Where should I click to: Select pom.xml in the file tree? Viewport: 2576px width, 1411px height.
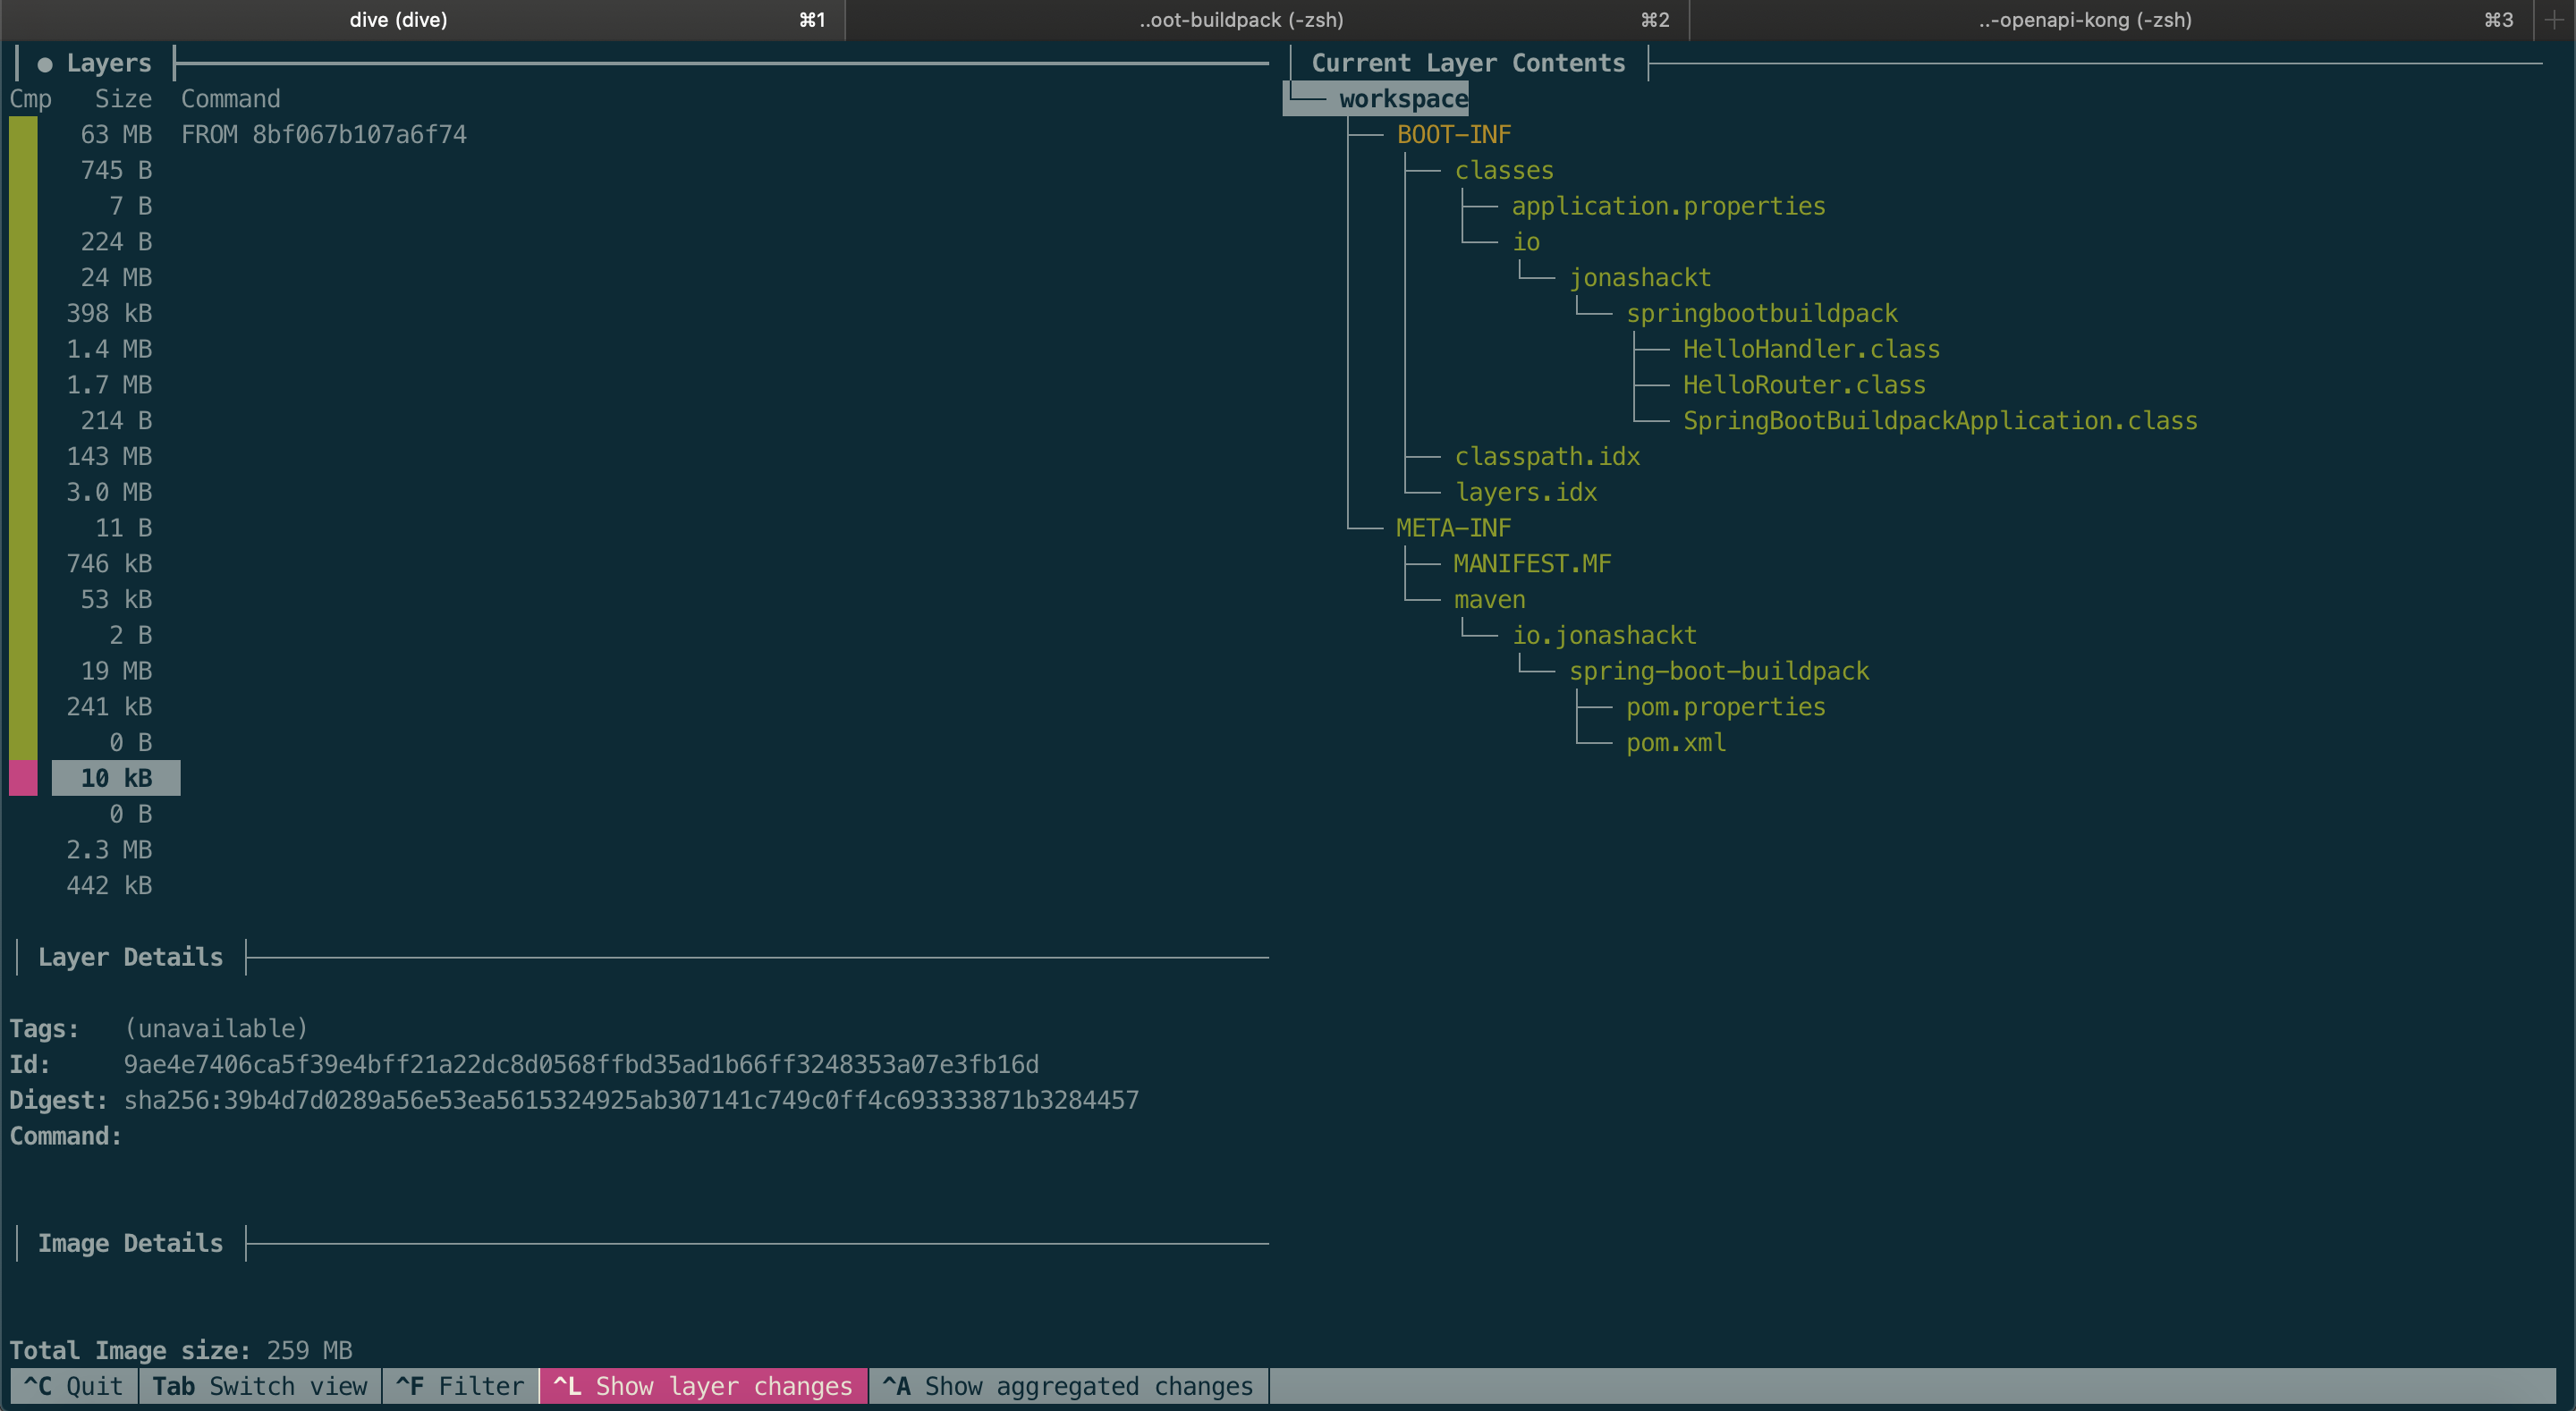(1675, 743)
